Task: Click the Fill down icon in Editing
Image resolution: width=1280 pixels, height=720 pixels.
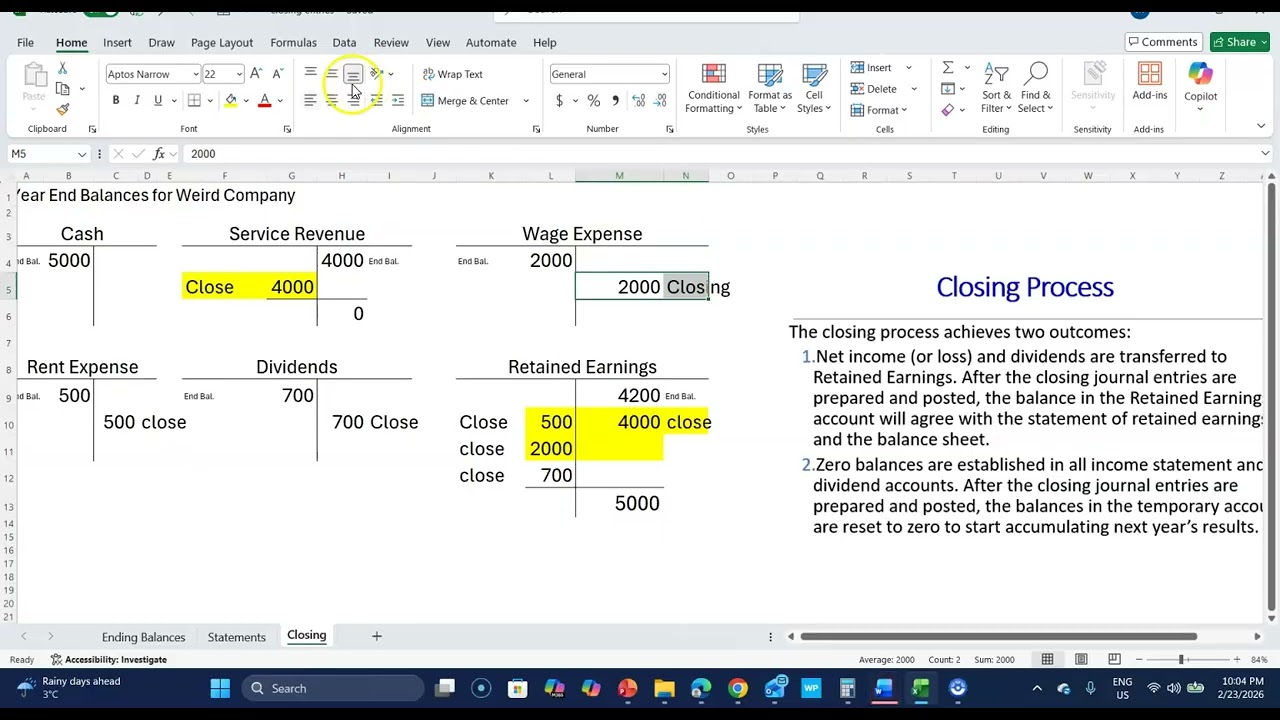Action: [948, 89]
